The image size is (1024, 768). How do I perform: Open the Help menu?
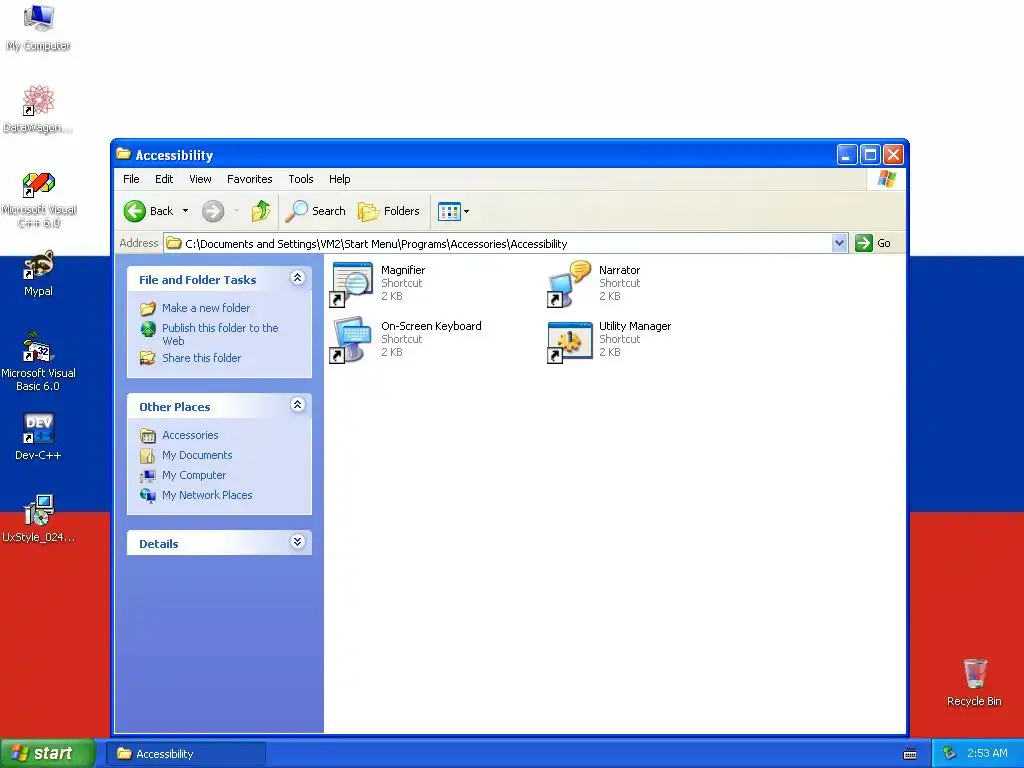340,179
